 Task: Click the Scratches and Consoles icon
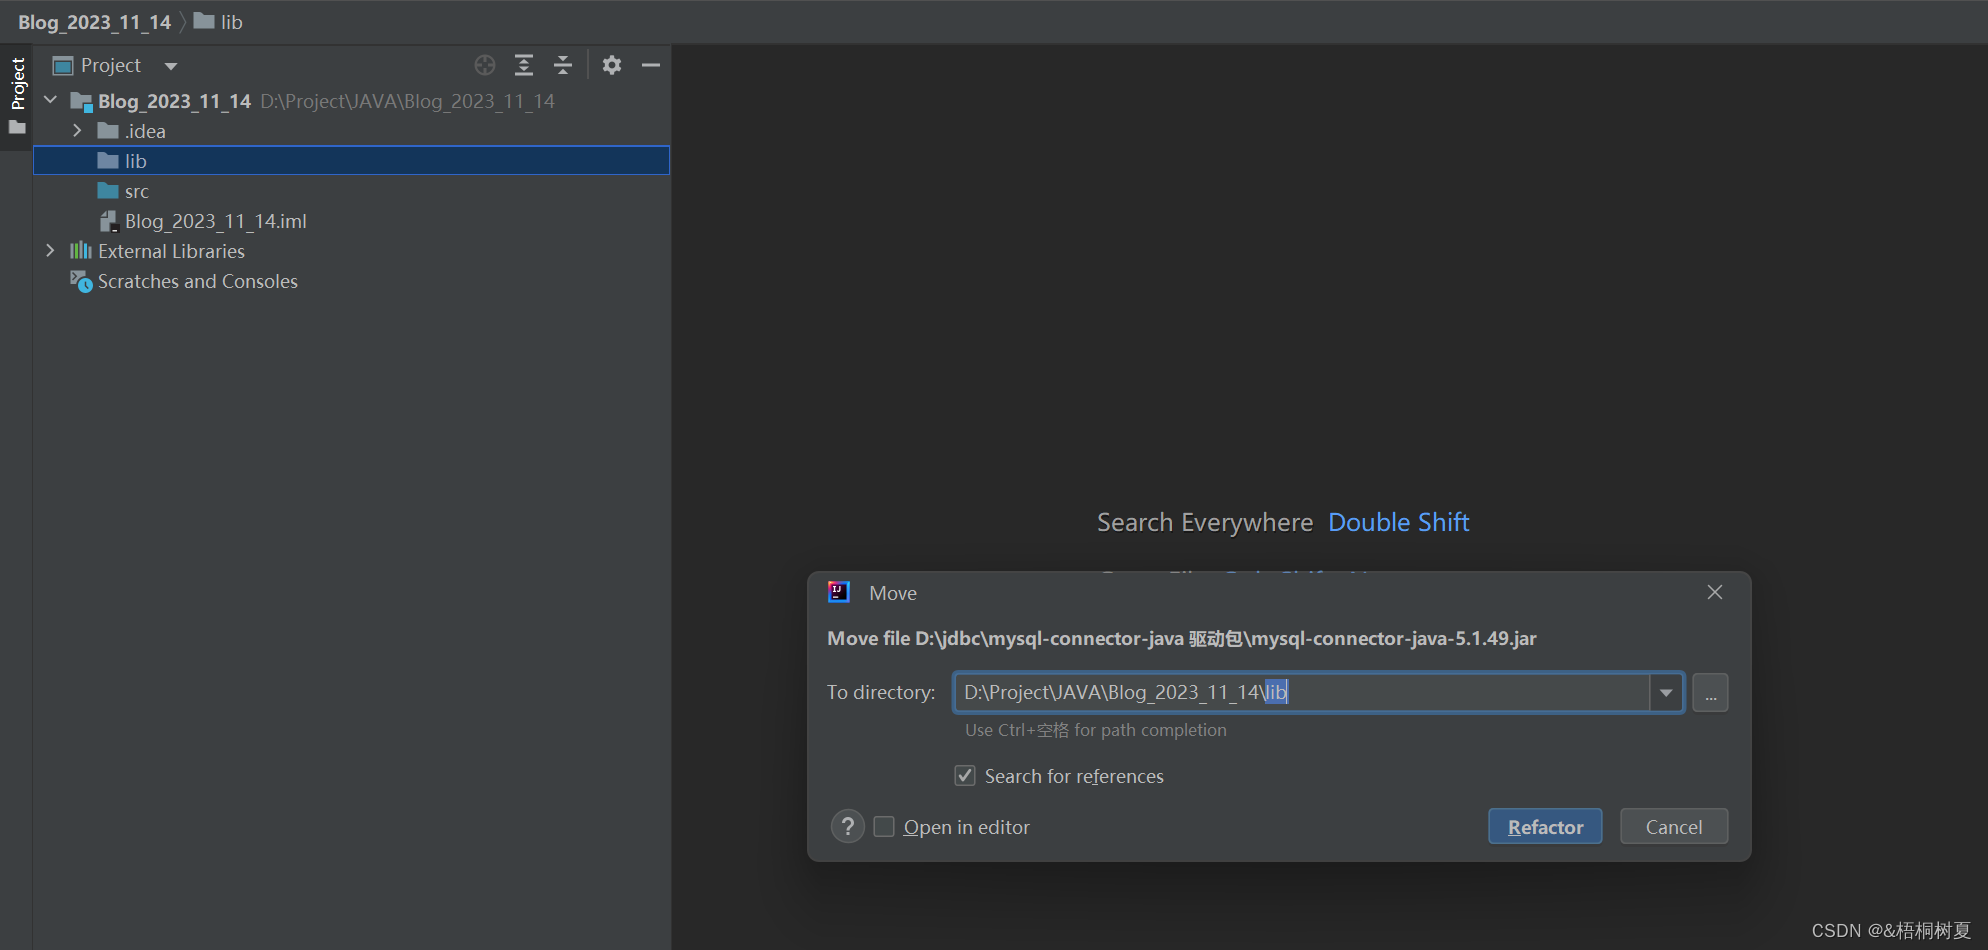coord(81,281)
